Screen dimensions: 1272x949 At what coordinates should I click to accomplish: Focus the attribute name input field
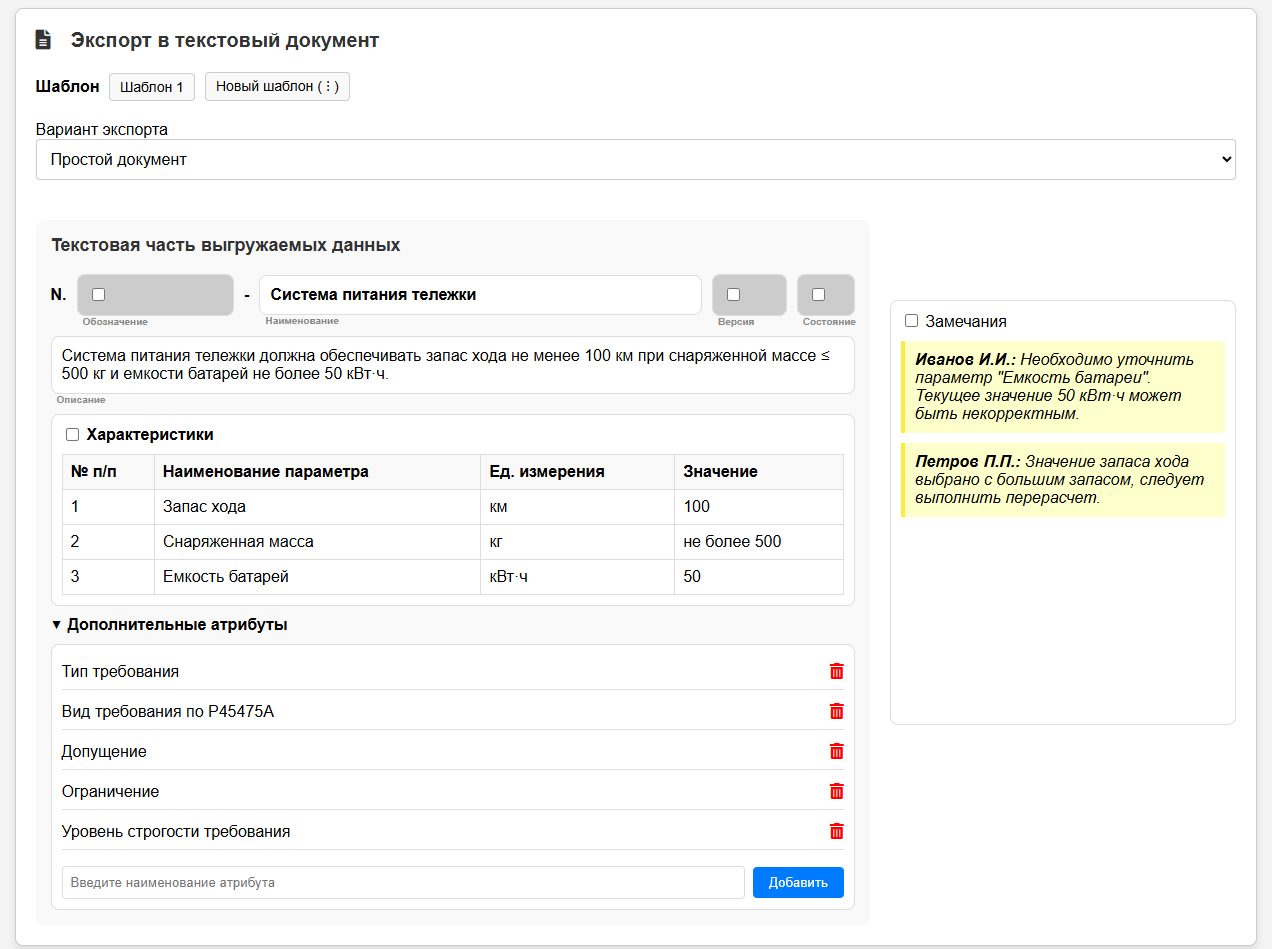403,882
